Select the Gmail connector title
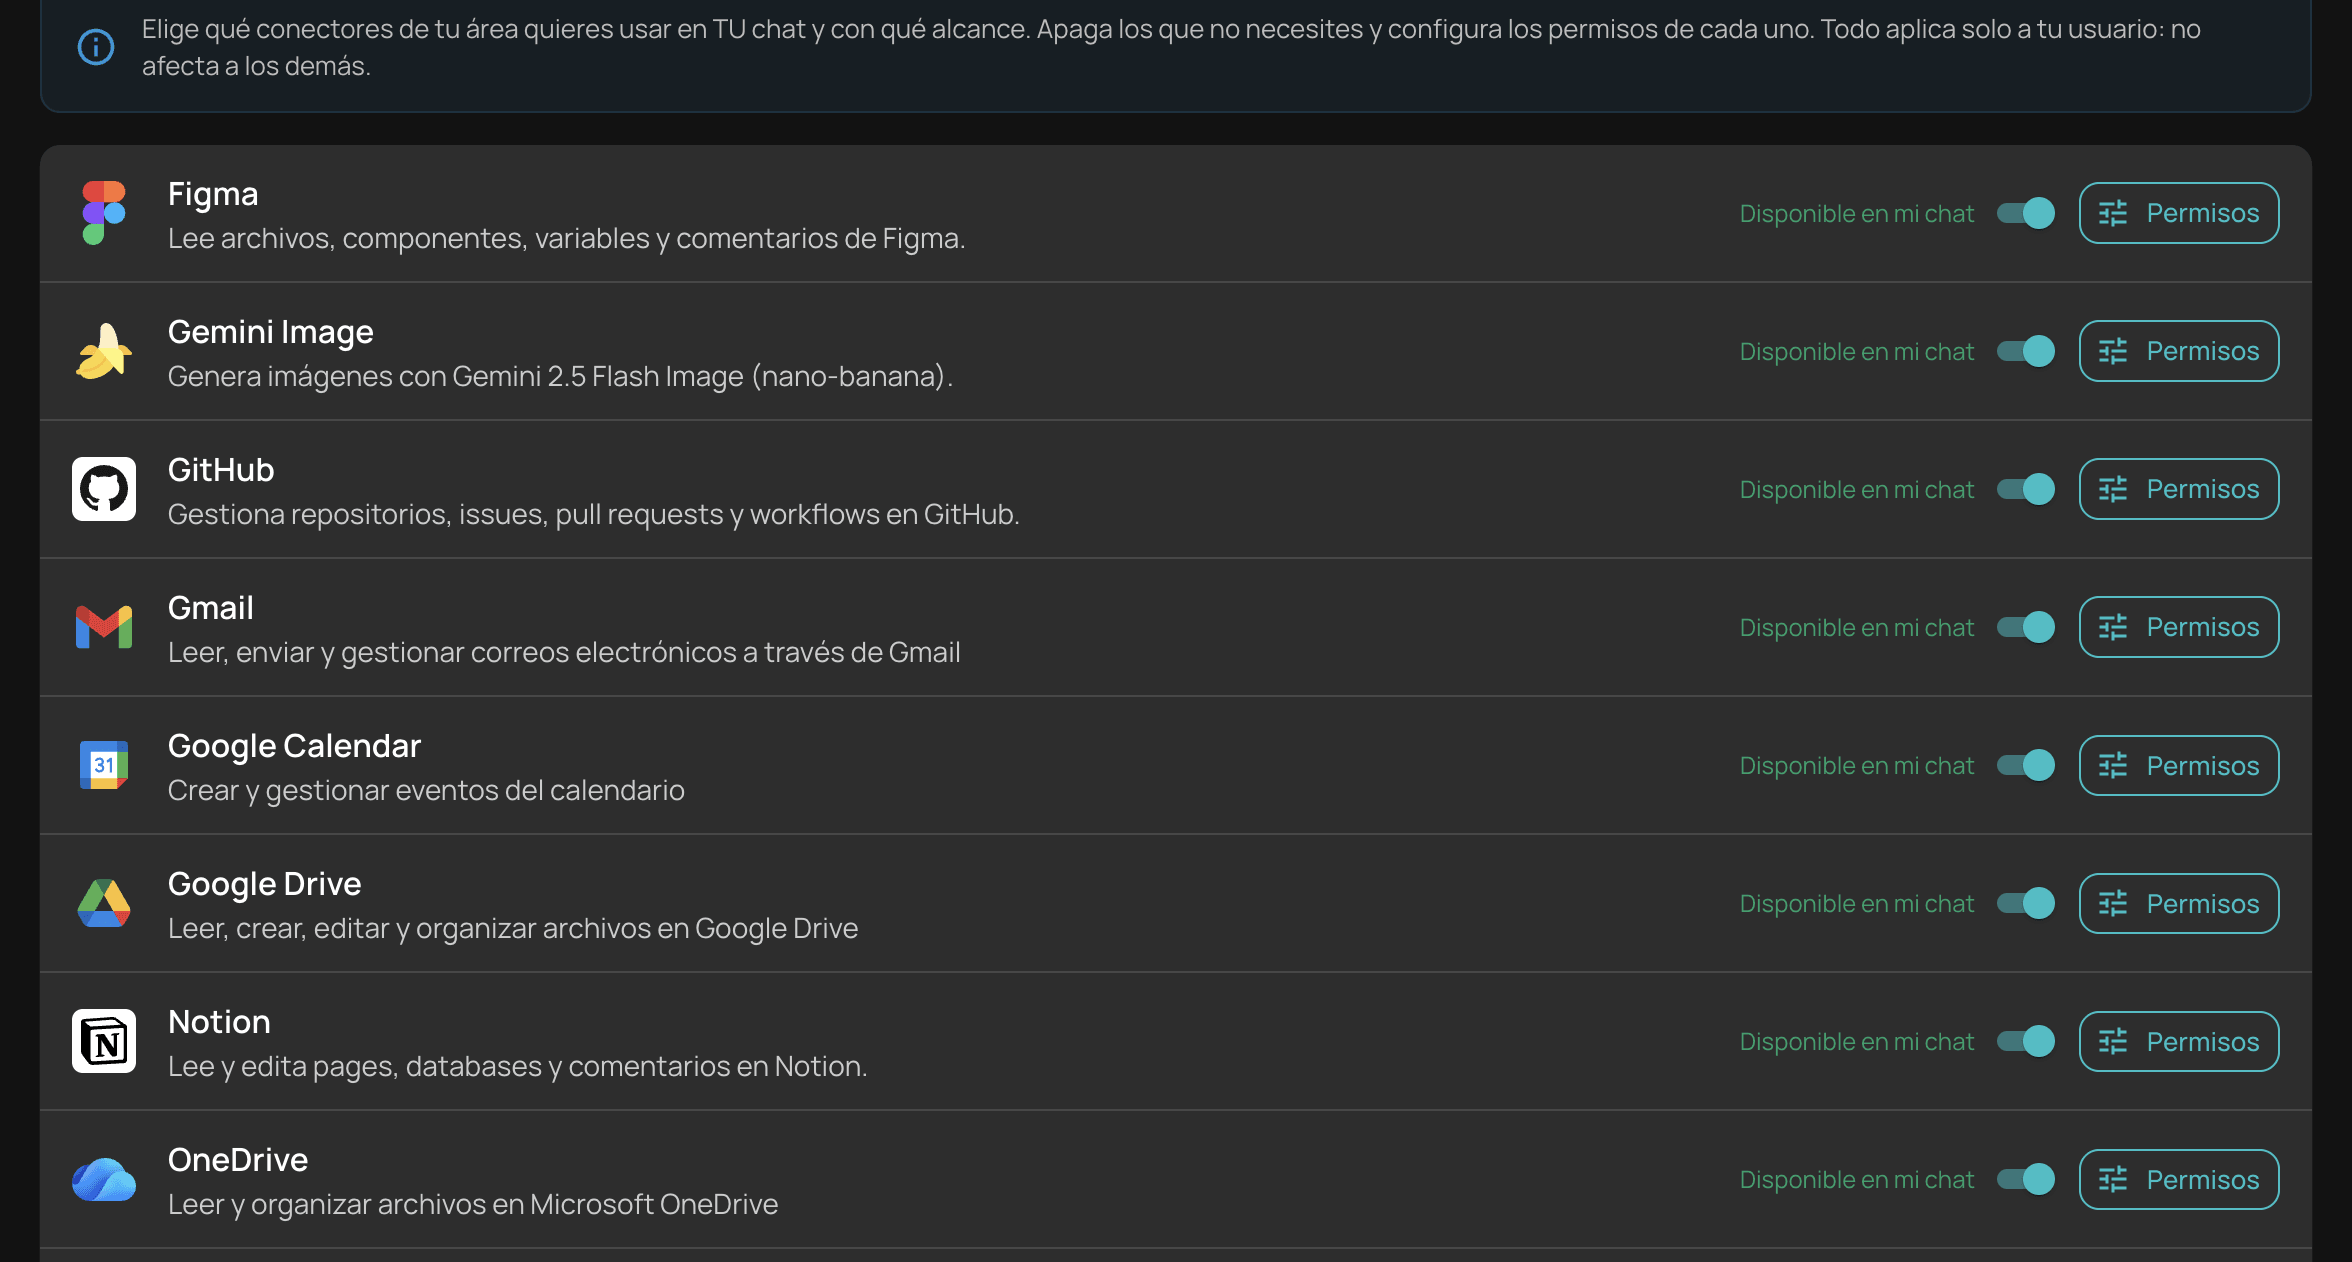 click(211, 608)
